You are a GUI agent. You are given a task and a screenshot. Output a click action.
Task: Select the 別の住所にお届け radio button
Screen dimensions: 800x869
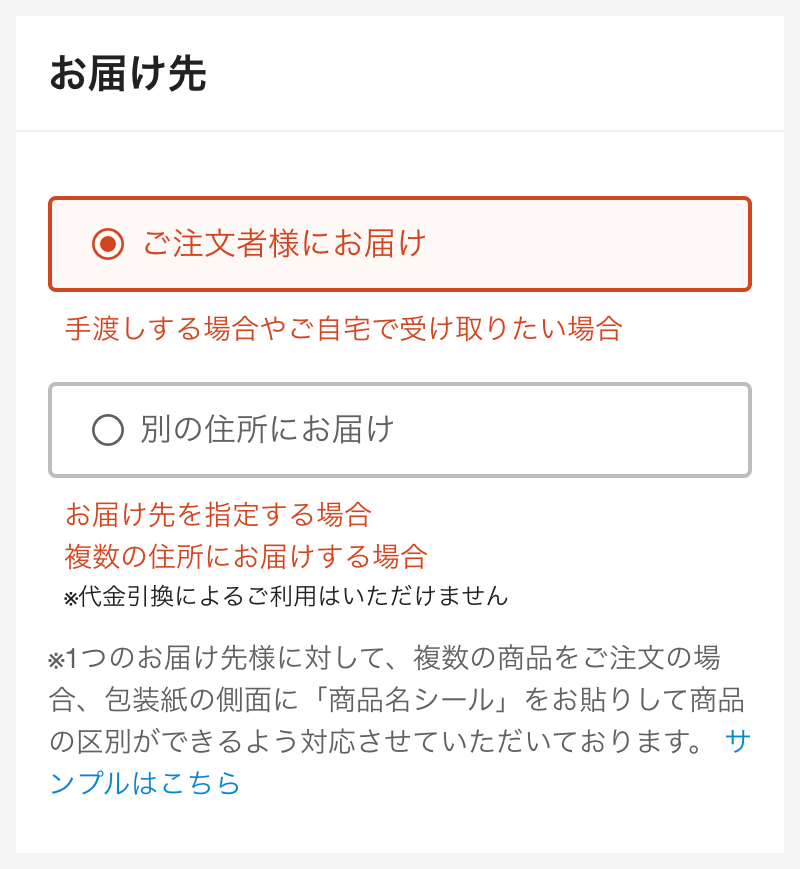tap(107, 430)
